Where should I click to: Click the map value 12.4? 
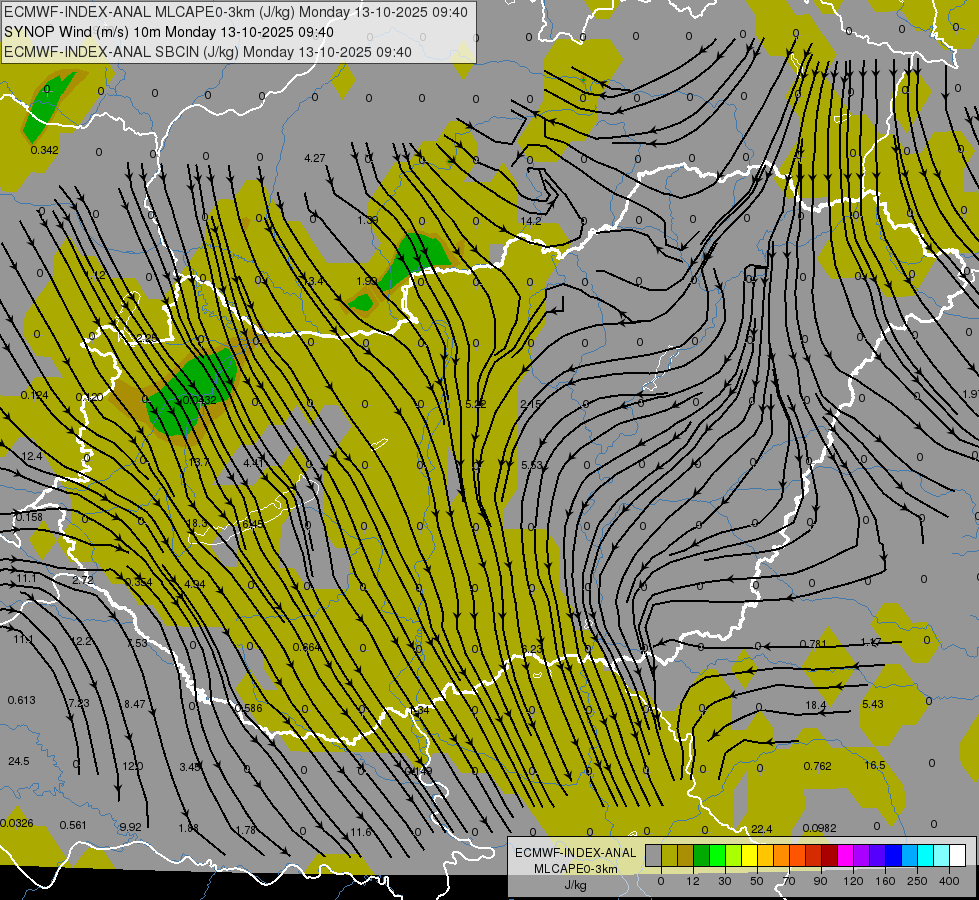pos(32,456)
